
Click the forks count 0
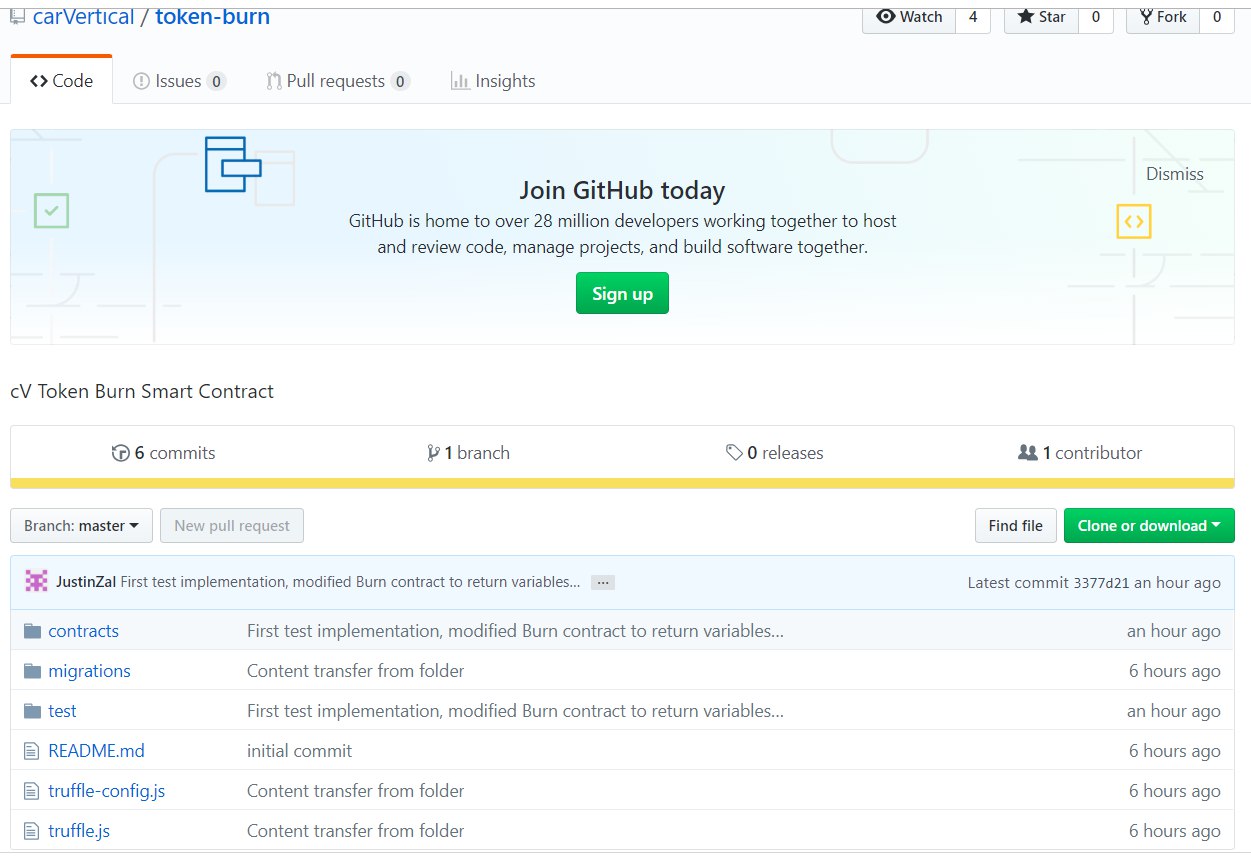click(x=1217, y=17)
